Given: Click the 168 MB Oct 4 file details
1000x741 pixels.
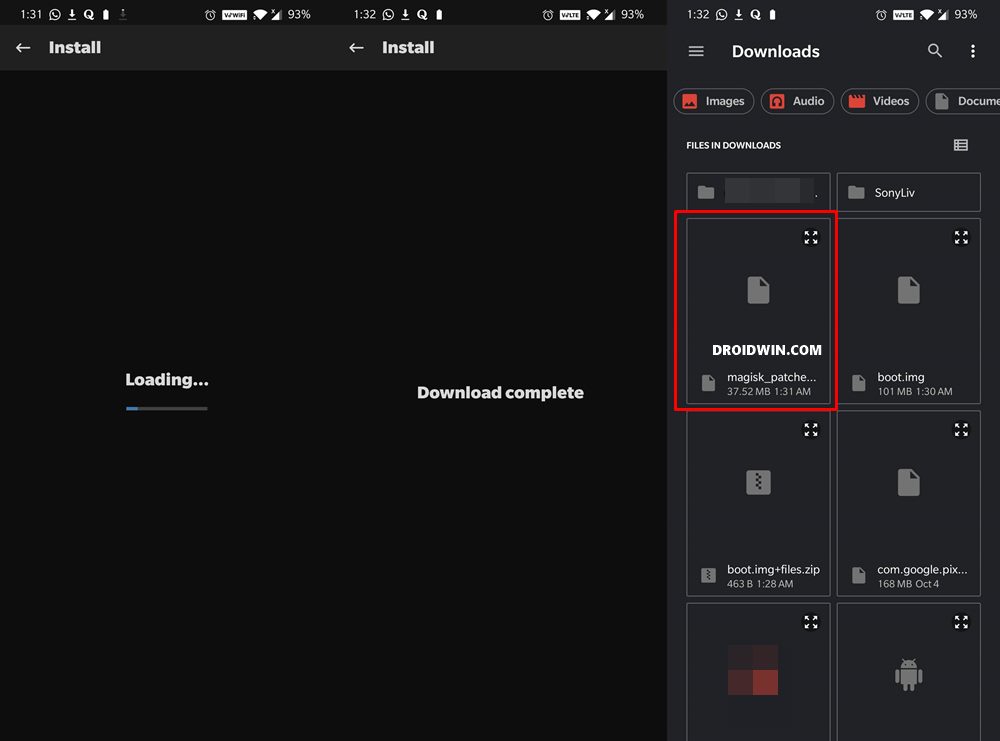Looking at the screenshot, I should tap(908, 584).
